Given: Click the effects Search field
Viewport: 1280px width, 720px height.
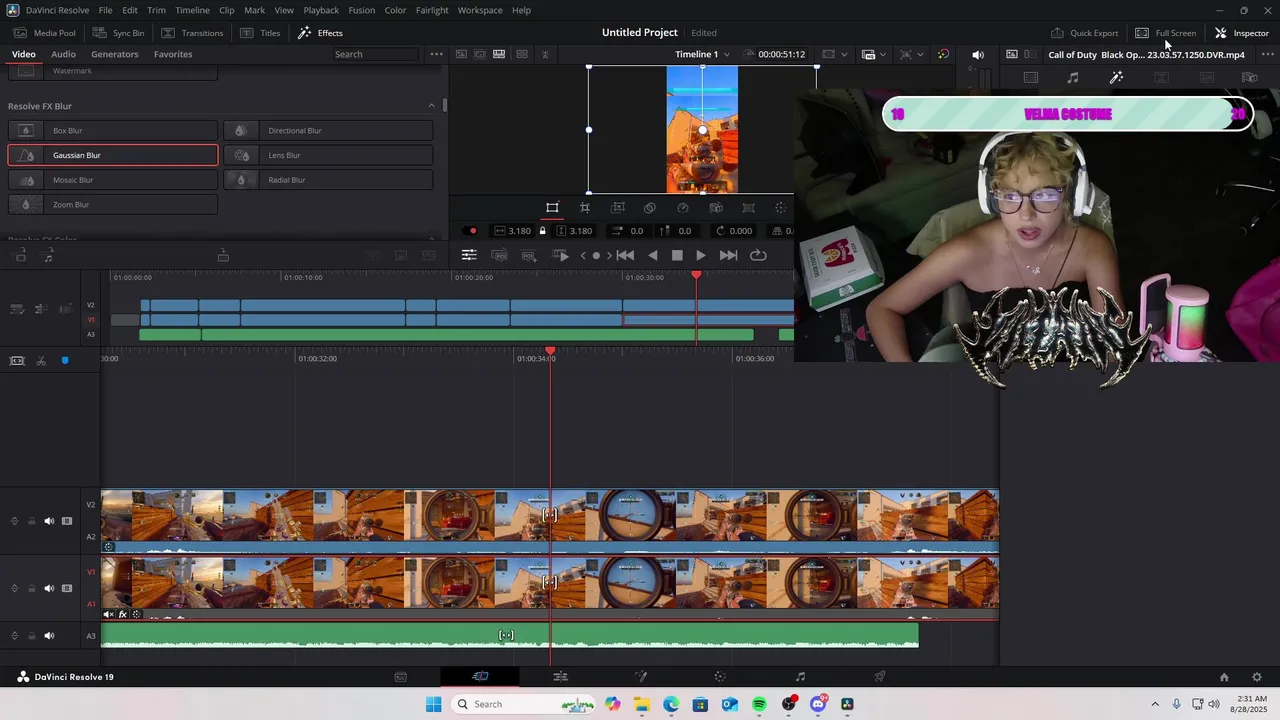Looking at the screenshot, I should coord(375,54).
